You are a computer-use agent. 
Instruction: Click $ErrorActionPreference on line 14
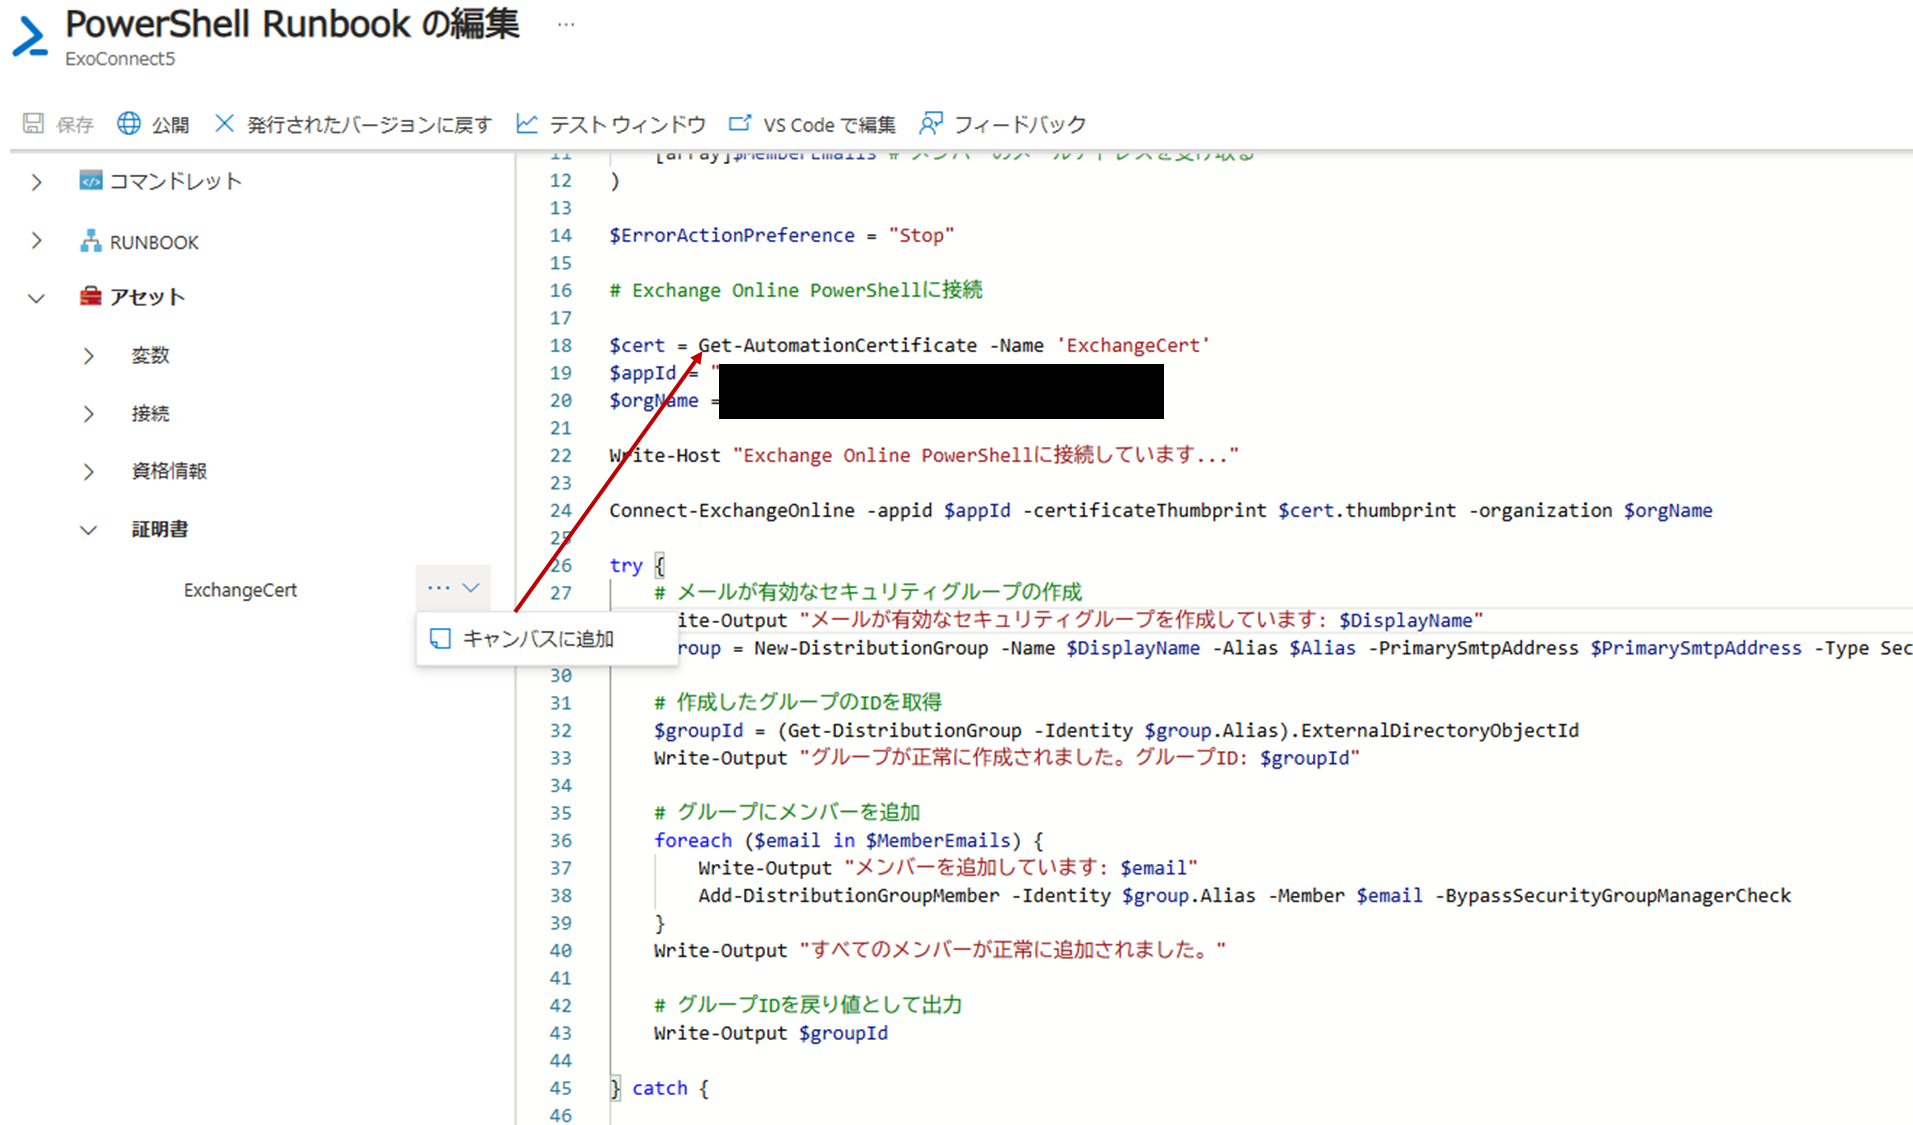732,235
